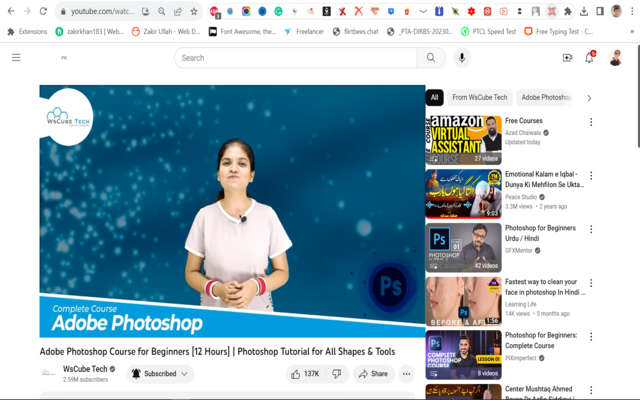
Task: Click the search magnifier button
Action: click(431, 58)
